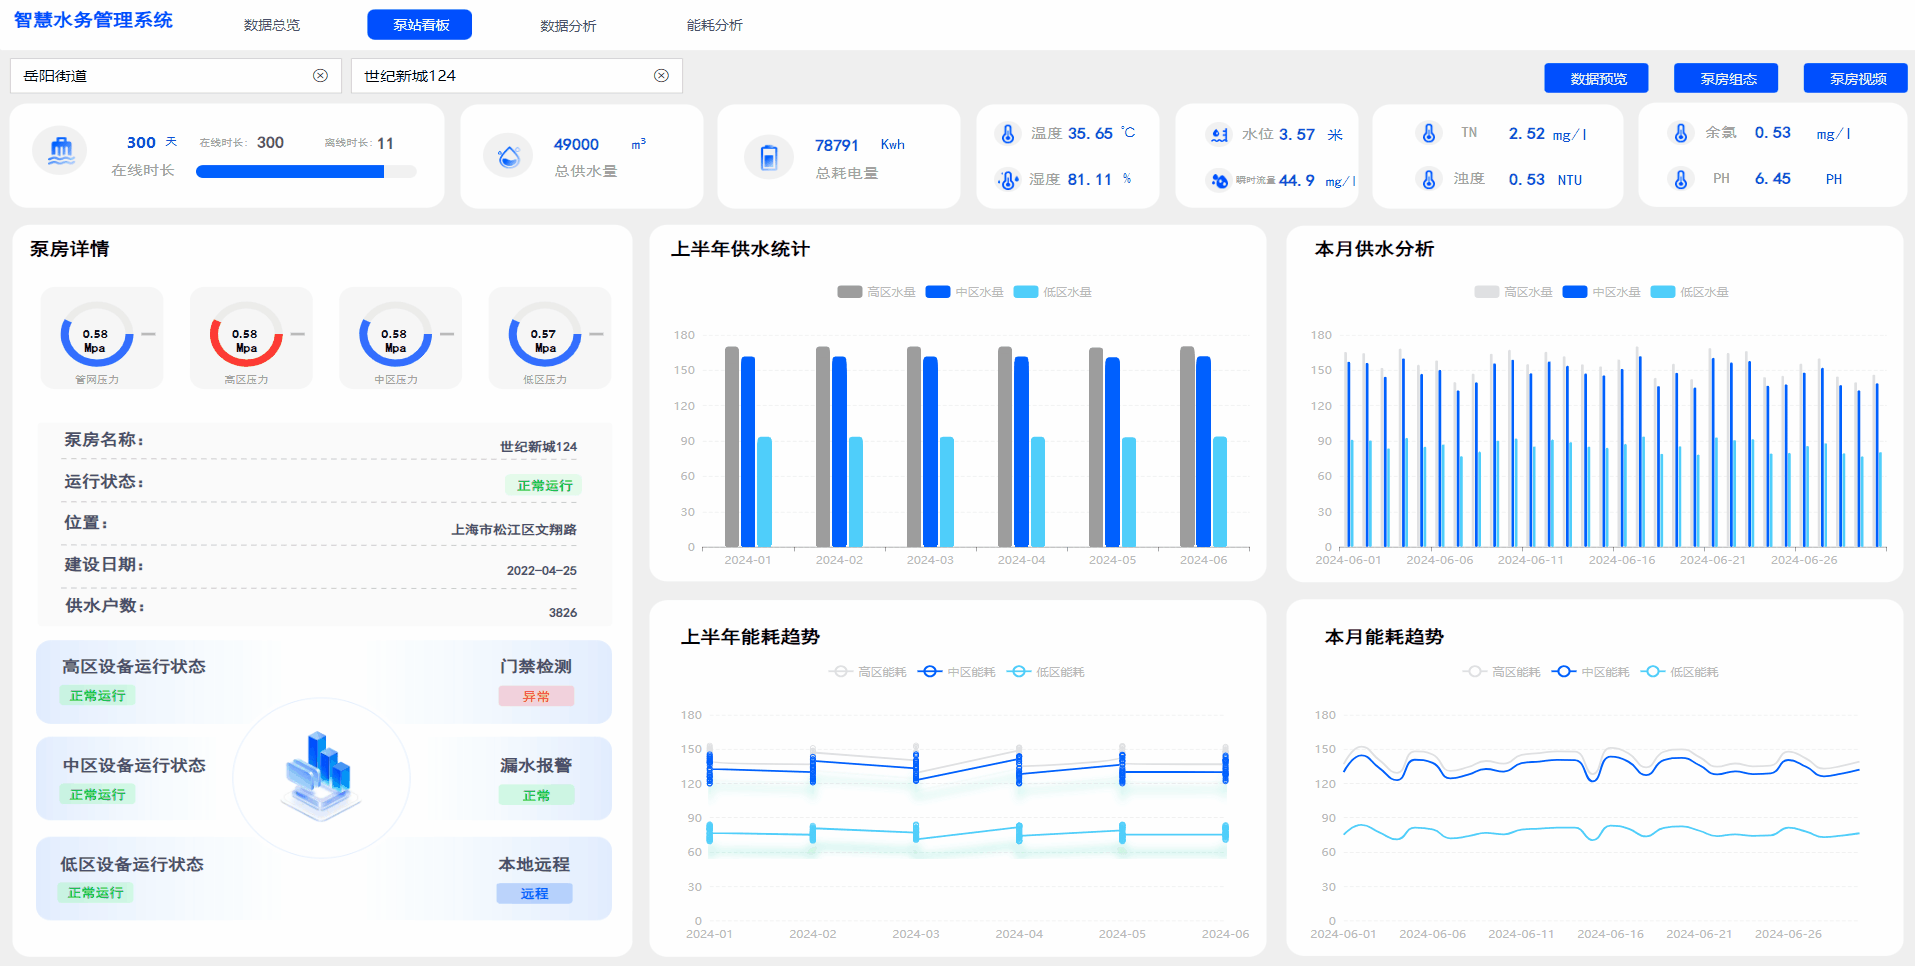Click the 3D pump building illustration

point(321,775)
